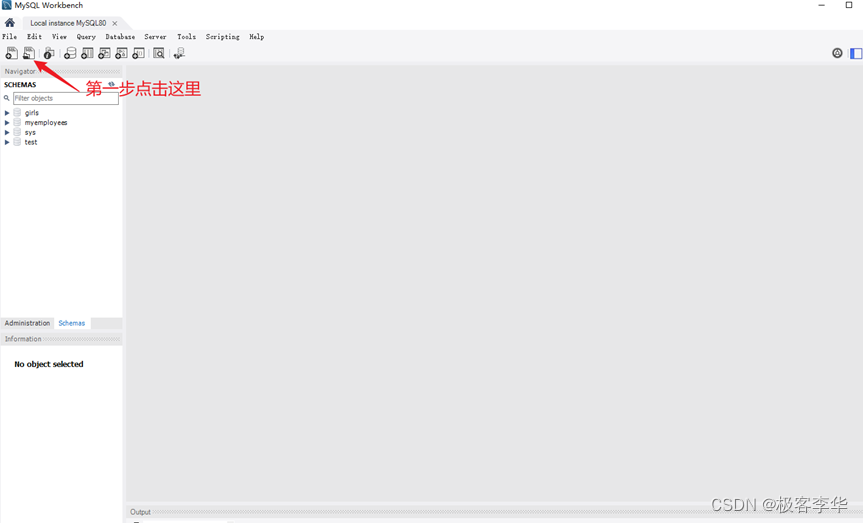
Task: Click the myemployees schema database icon
Action: (x=17, y=122)
